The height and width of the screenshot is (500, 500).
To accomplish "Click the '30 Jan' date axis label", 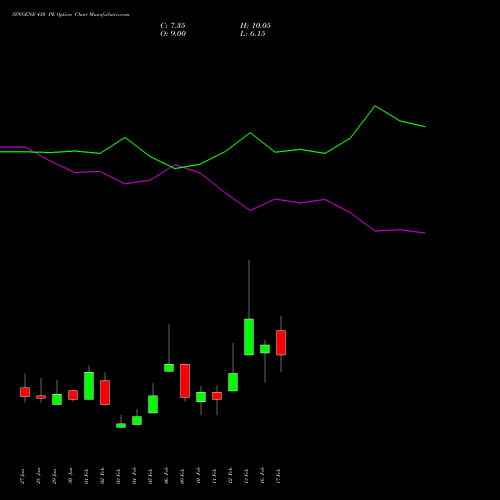I will click(x=71, y=476).
